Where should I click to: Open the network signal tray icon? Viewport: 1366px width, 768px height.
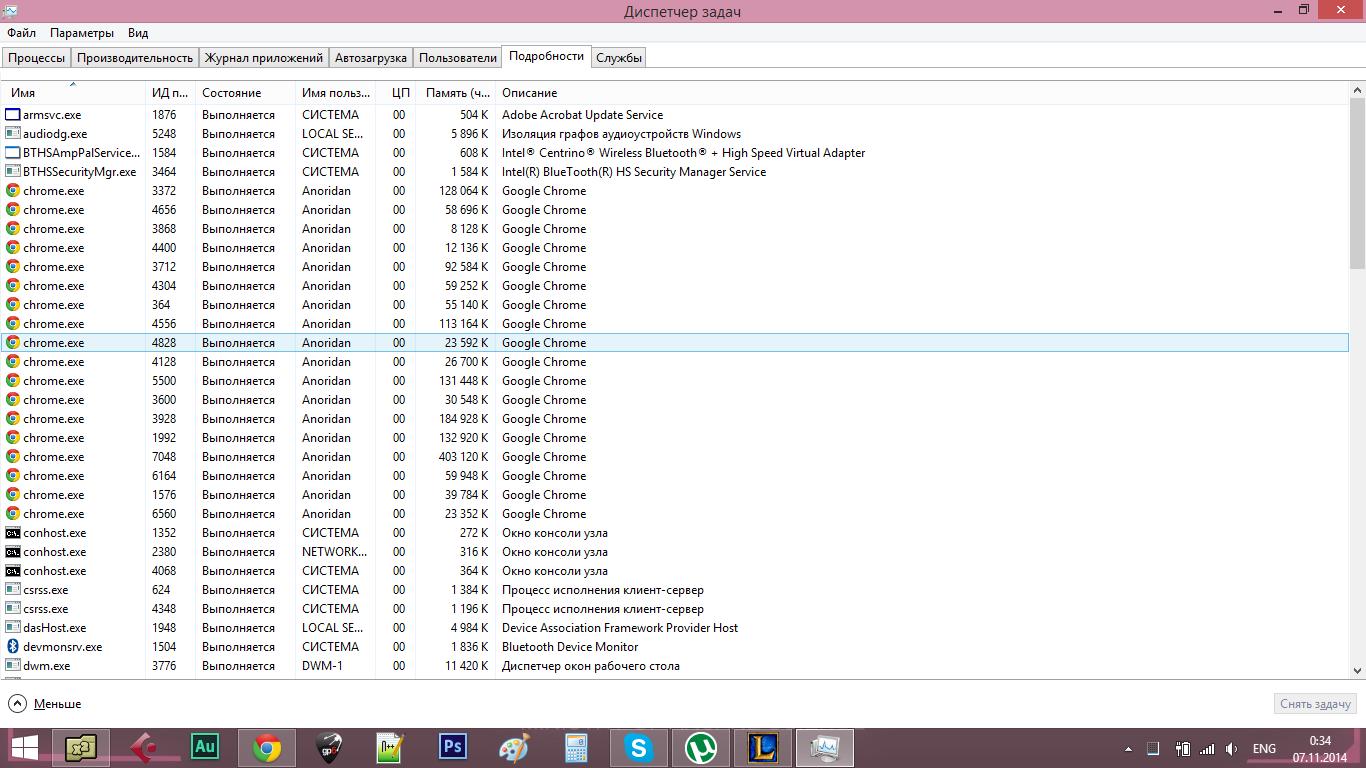point(1207,749)
